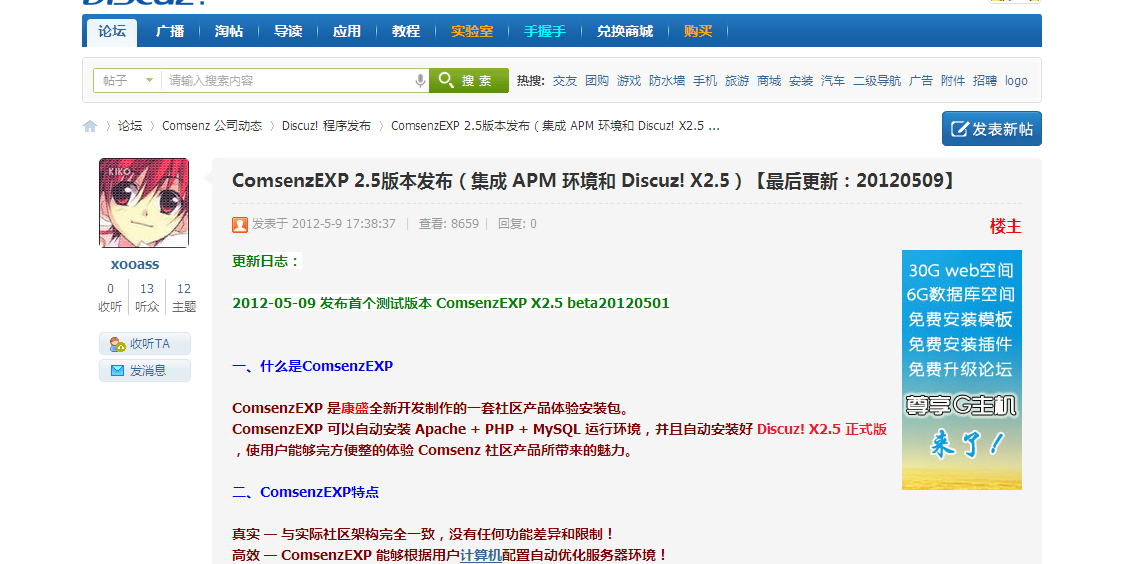Screen dimensions: 1130x564
Task: Click username xooass under avatar
Action: 135,264
